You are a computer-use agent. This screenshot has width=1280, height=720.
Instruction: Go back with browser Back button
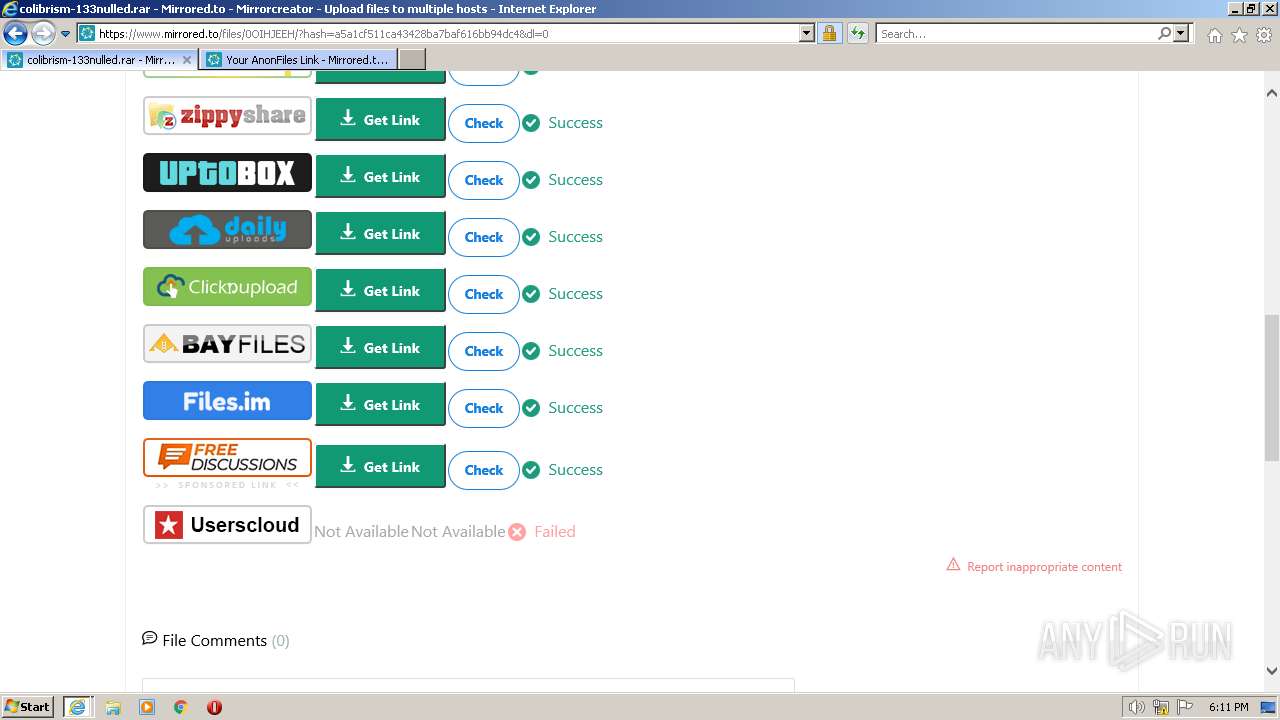pos(15,34)
